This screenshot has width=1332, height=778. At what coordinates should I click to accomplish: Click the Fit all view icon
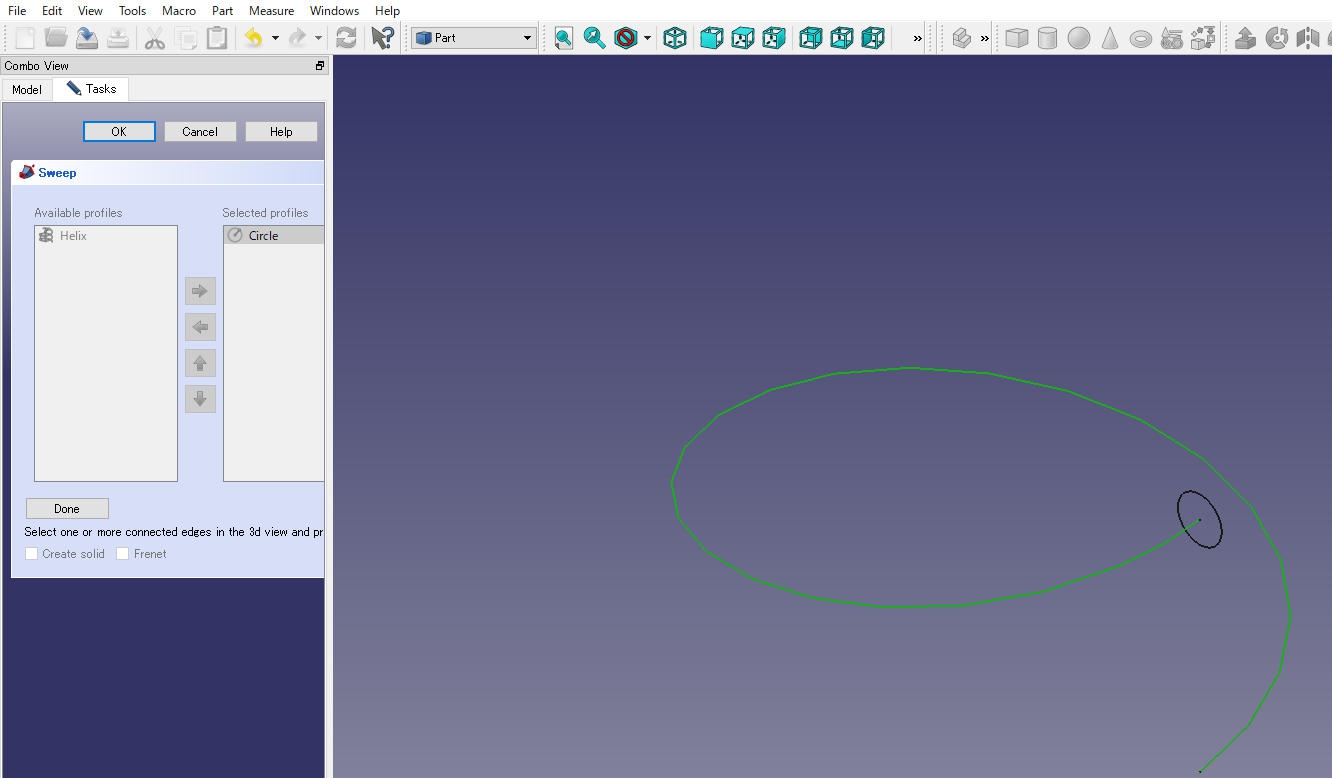coord(564,39)
